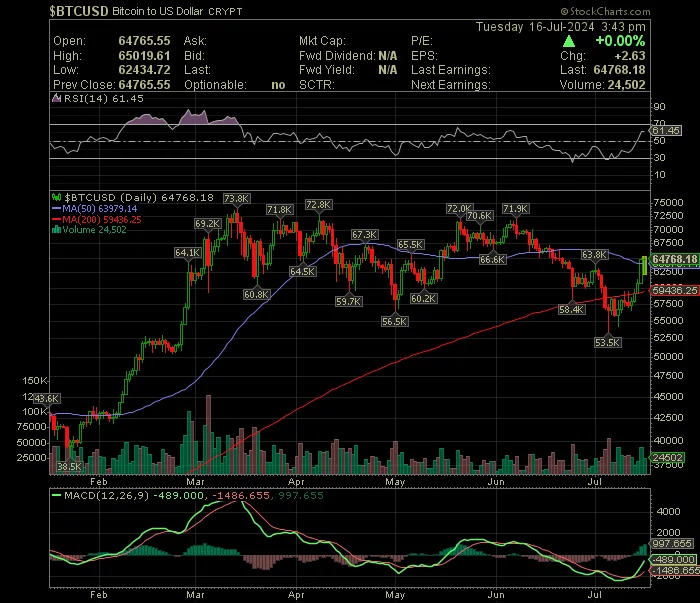This screenshot has width=700, height=603.
Task: Click the Prev Close value 64765.55
Action: click(x=144, y=85)
